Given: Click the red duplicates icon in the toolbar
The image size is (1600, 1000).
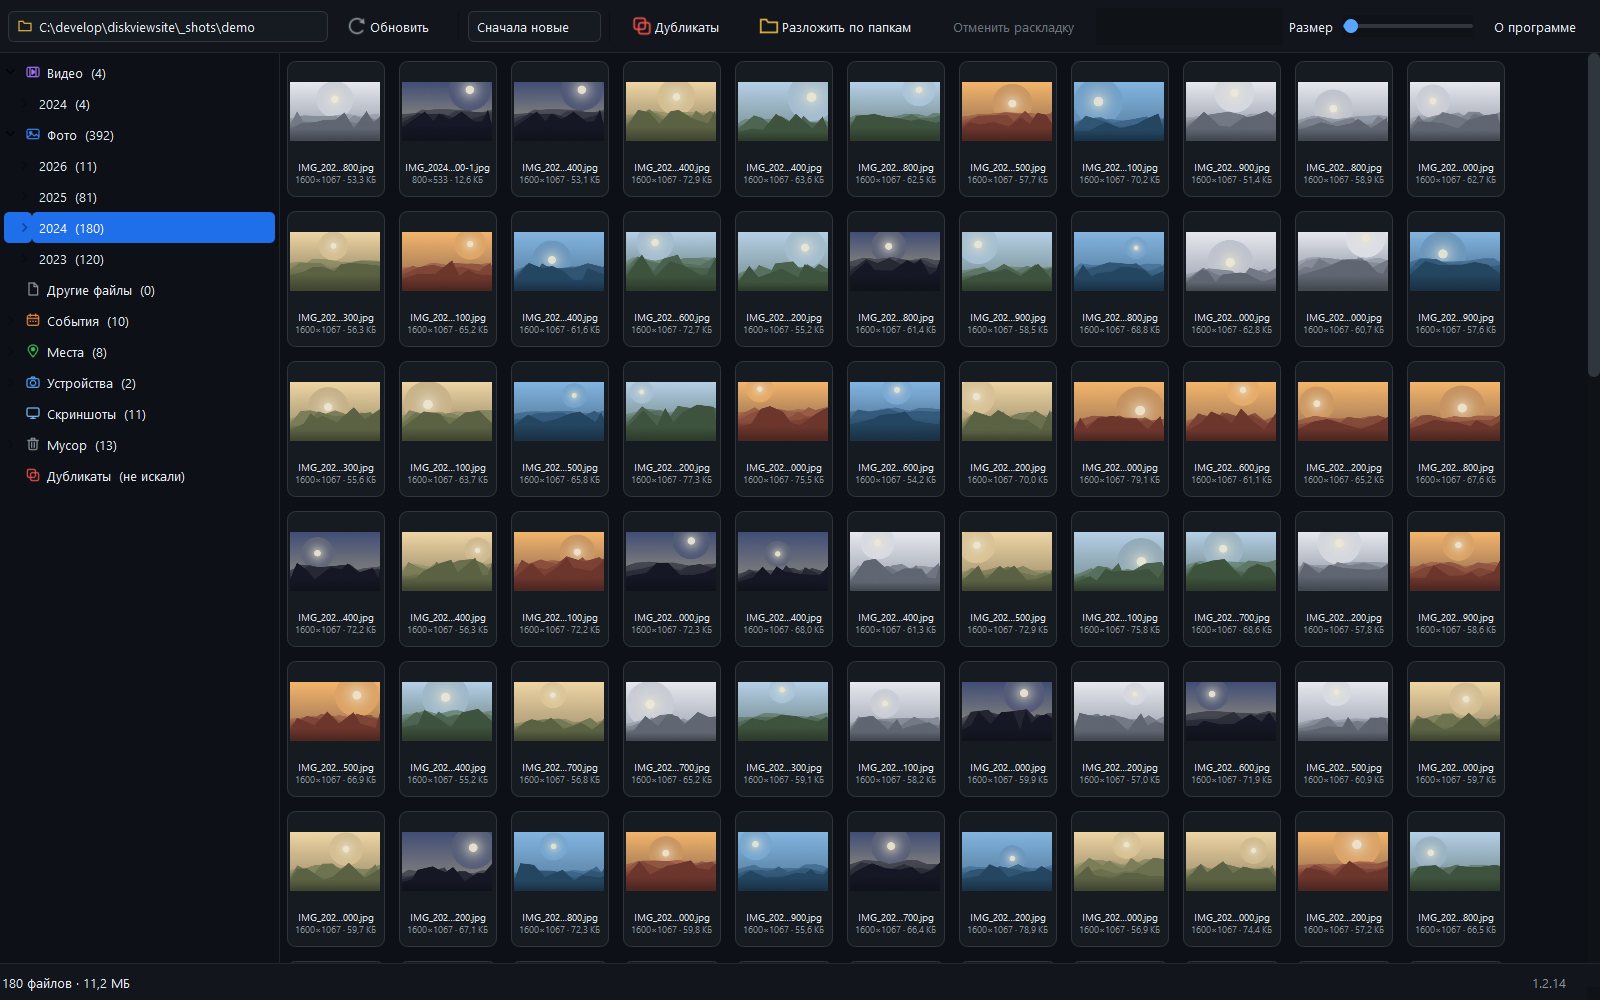Looking at the screenshot, I should (x=641, y=27).
